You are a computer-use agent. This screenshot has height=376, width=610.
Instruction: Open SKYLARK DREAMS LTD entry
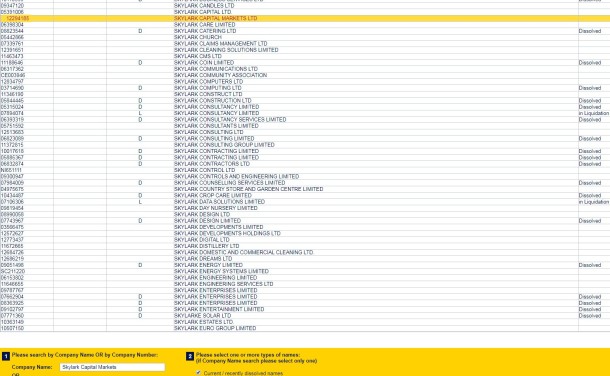[203, 259]
